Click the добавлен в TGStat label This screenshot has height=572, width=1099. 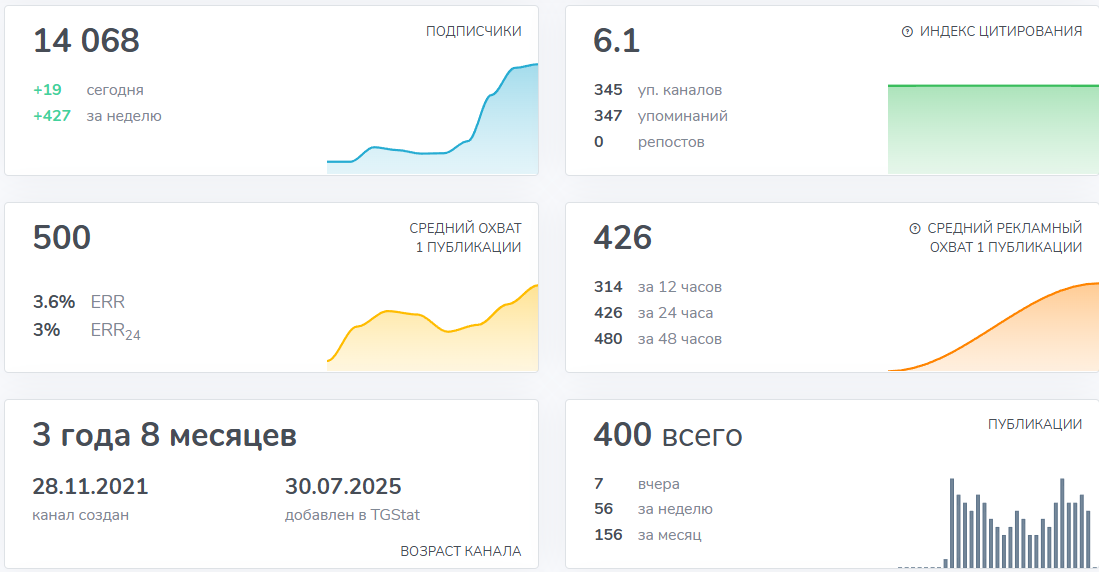tap(352, 515)
